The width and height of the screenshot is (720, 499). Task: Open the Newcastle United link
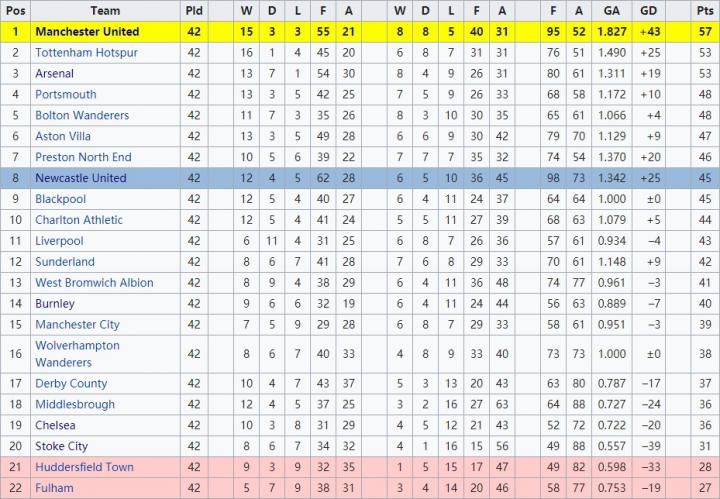pyautogui.click(x=81, y=178)
